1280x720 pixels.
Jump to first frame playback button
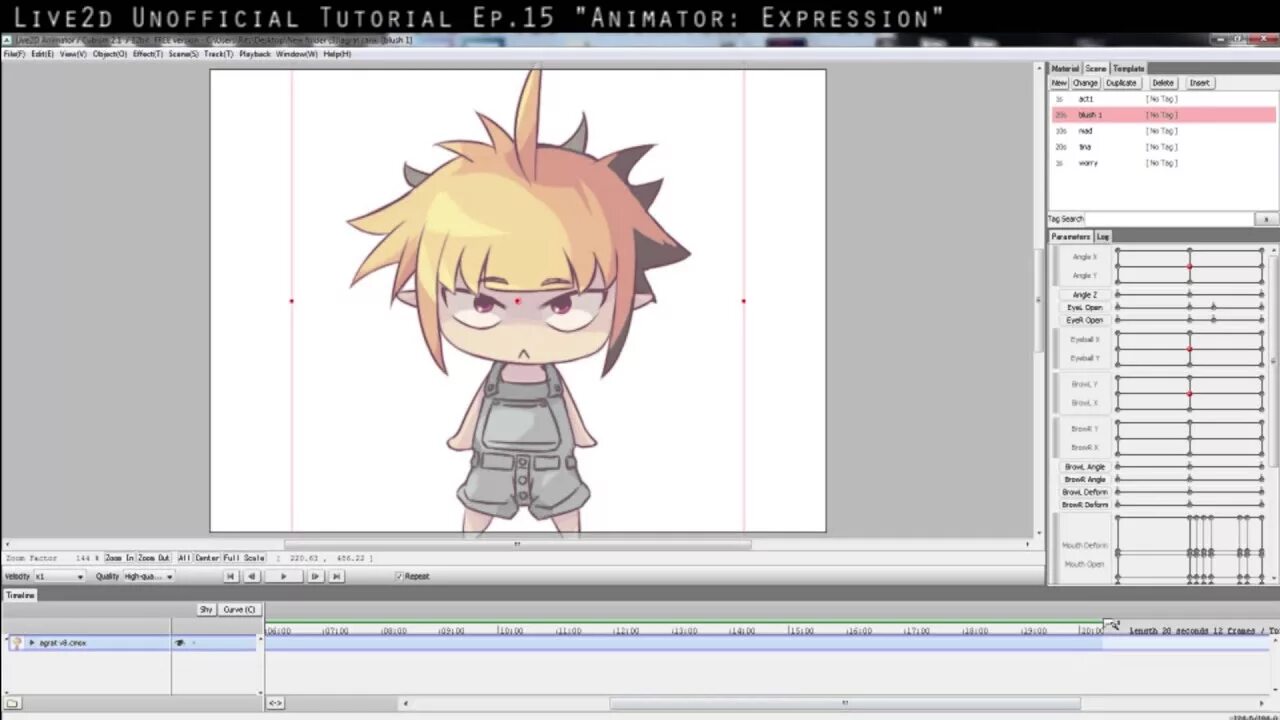pyautogui.click(x=230, y=576)
